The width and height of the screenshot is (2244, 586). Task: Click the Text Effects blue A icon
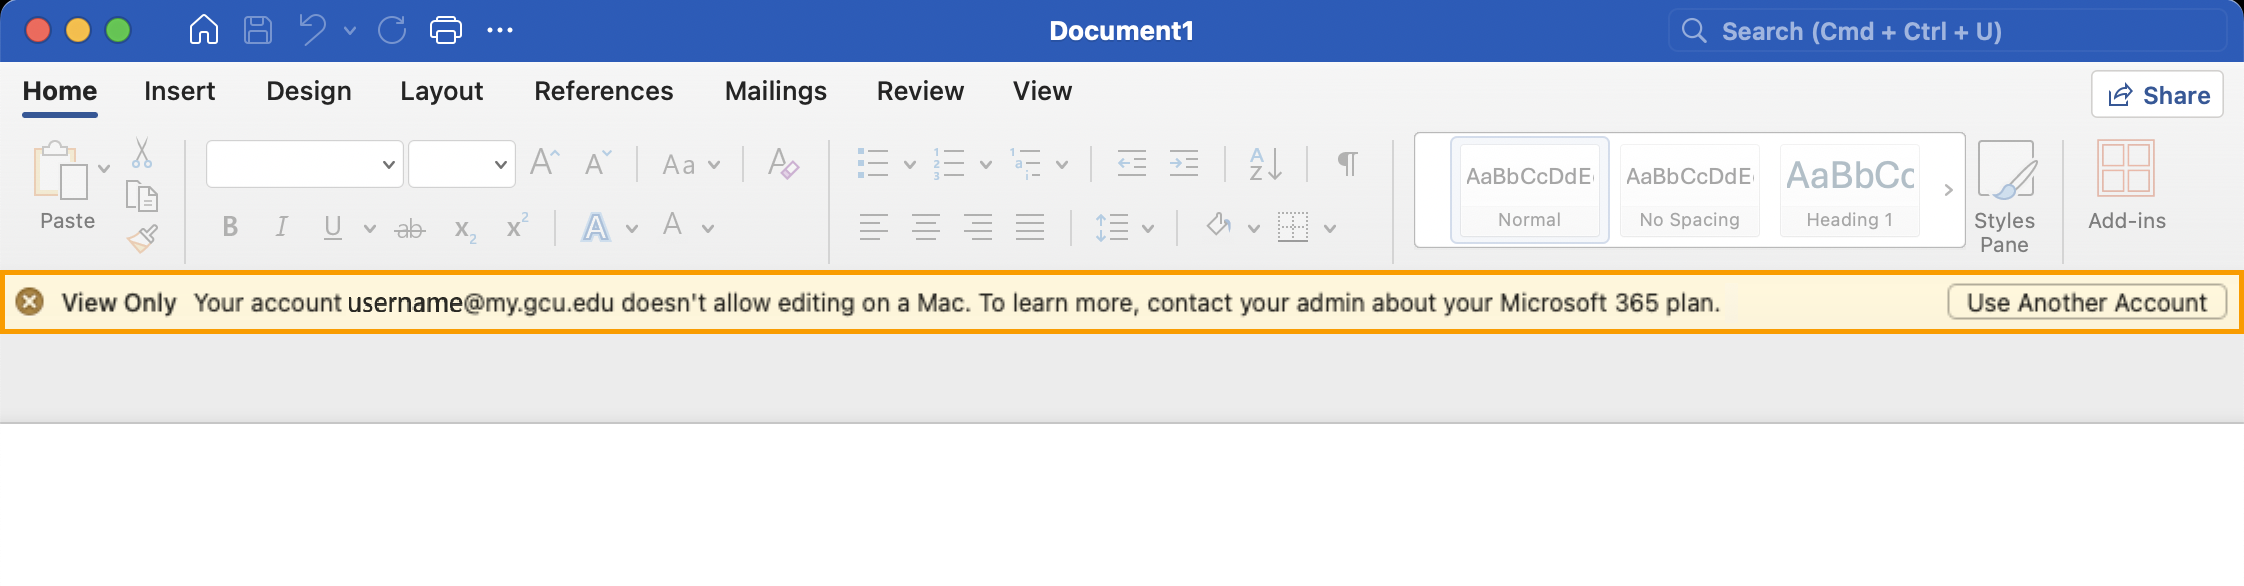(596, 228)
